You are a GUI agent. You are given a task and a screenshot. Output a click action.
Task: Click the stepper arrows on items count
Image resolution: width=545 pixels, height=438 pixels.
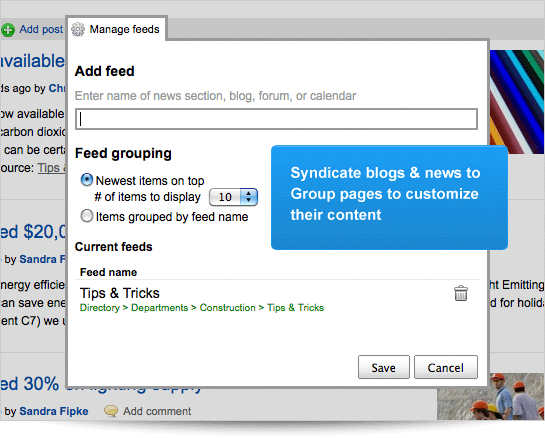click(249, 197)
